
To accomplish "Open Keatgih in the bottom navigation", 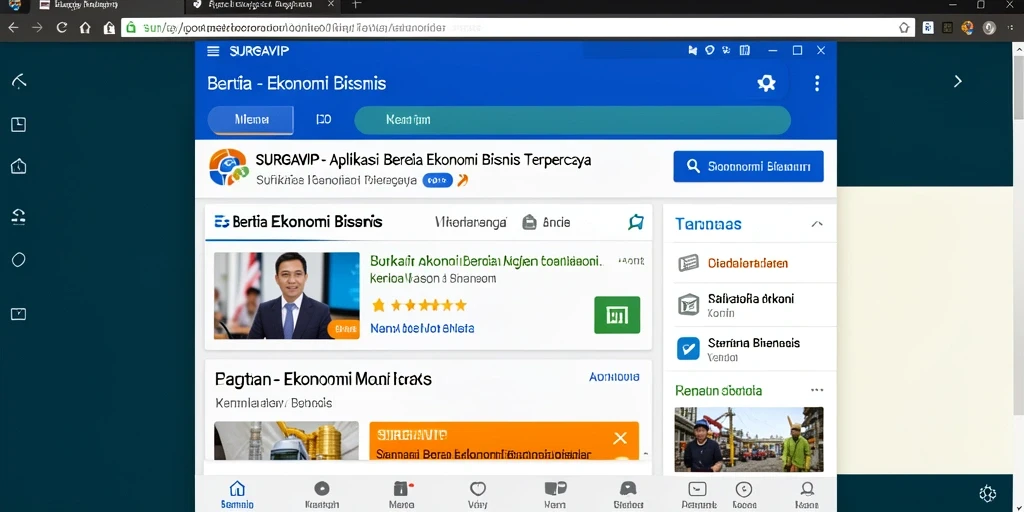I will [321, 495].
